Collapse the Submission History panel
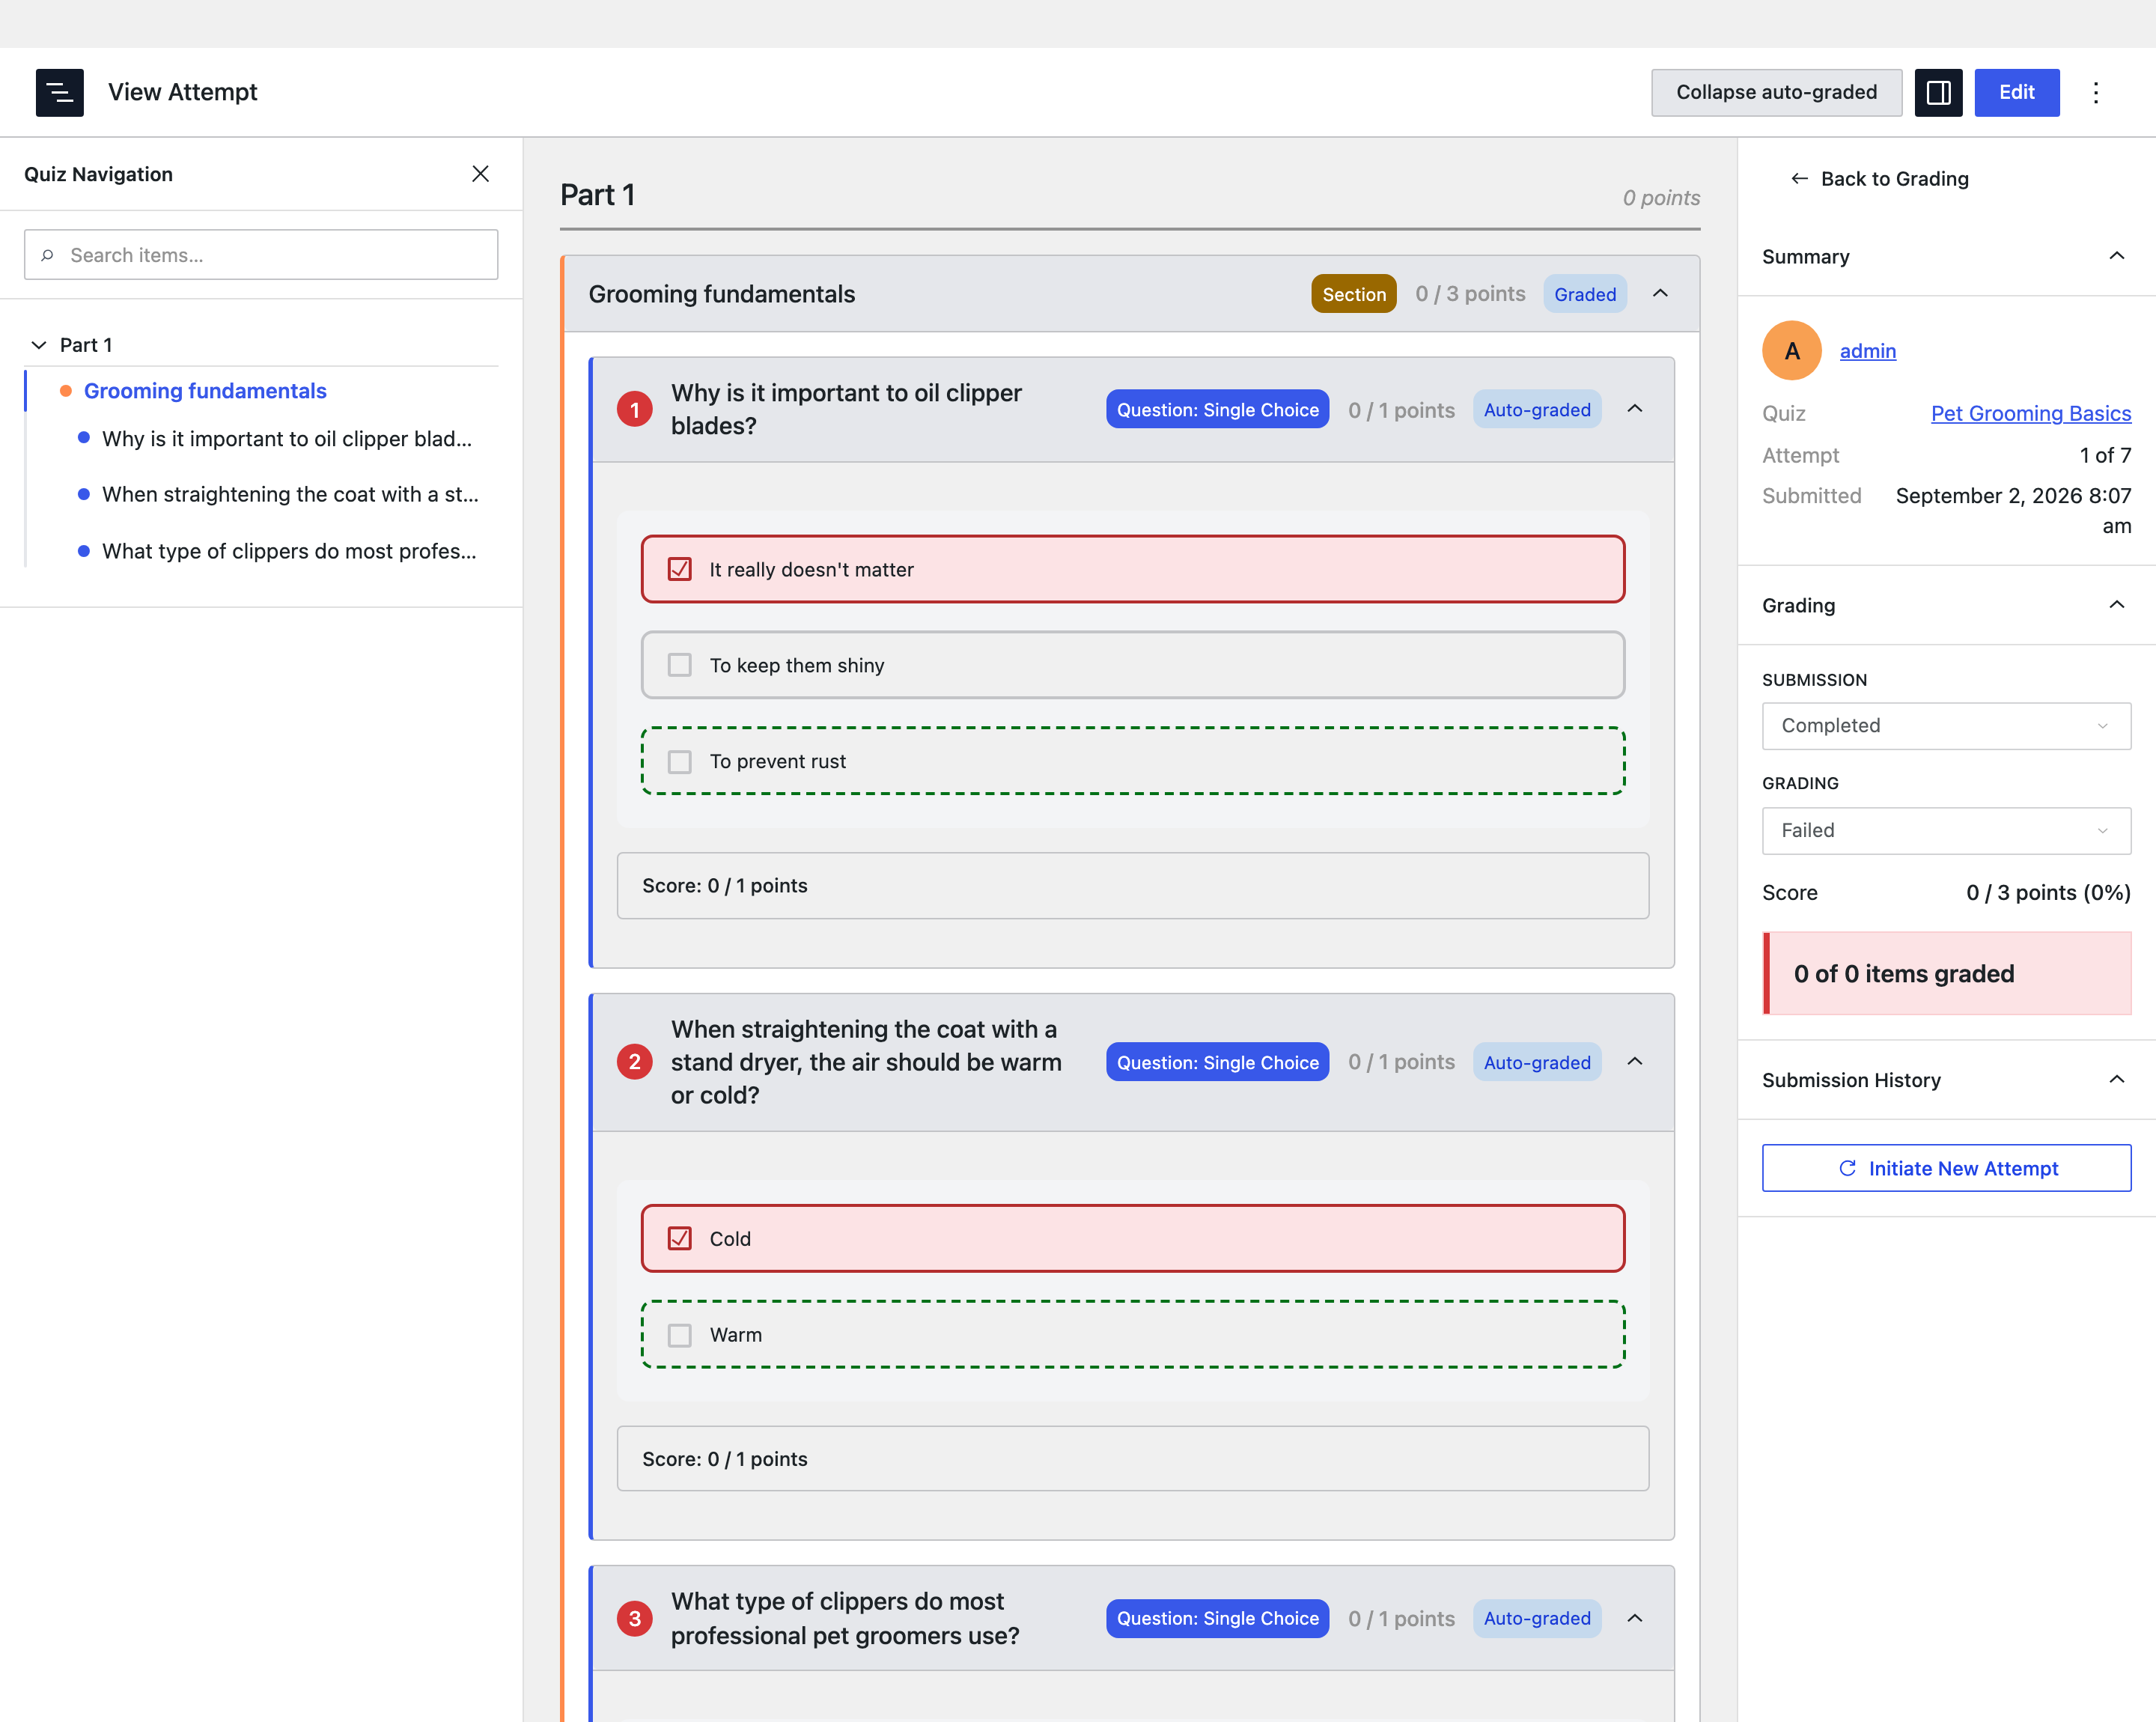Image resolution: width=2156 pixels, height=1722 pixels. coord(2116,1079)
